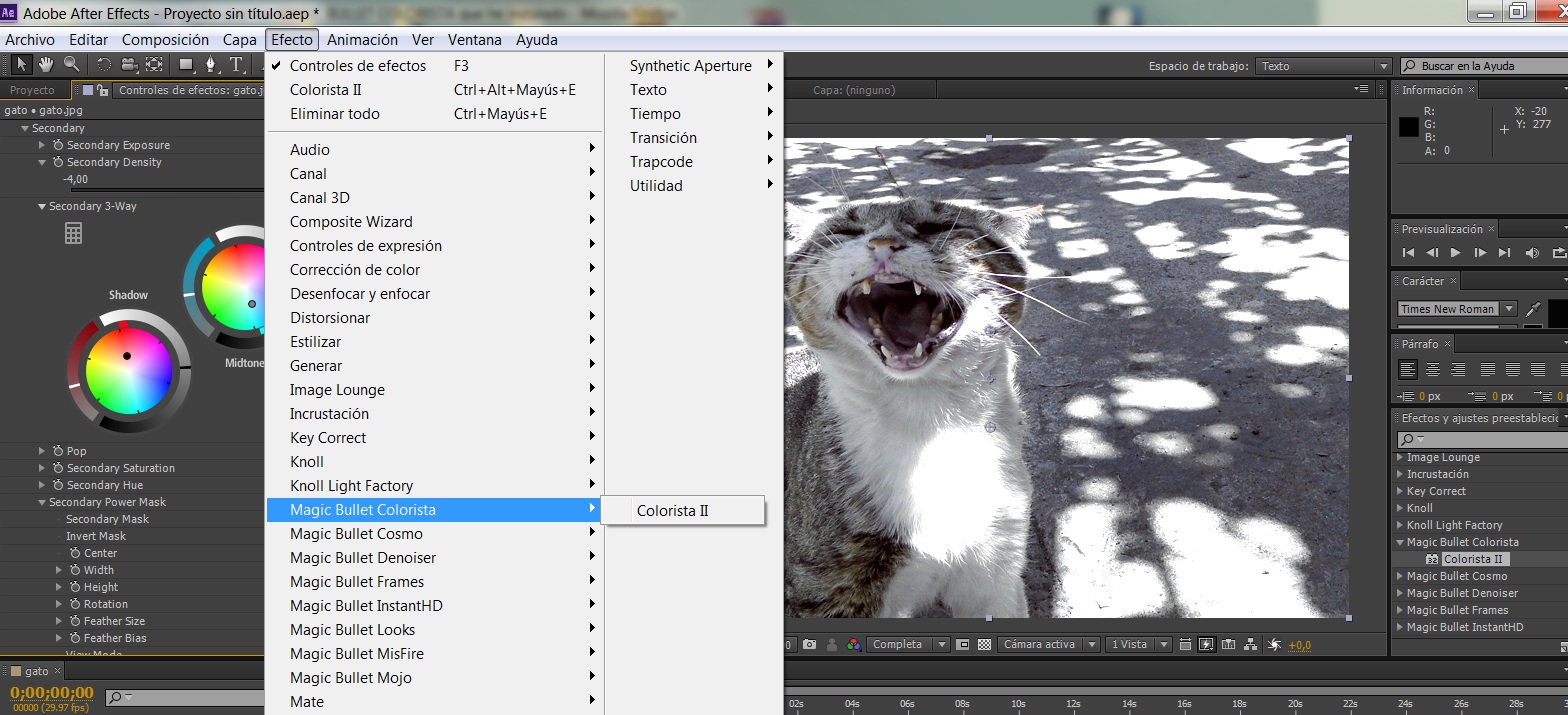The width and height of the screenshot is (1568, 715).
Task: Select right align paragraph button
Action: (1457, 370)
